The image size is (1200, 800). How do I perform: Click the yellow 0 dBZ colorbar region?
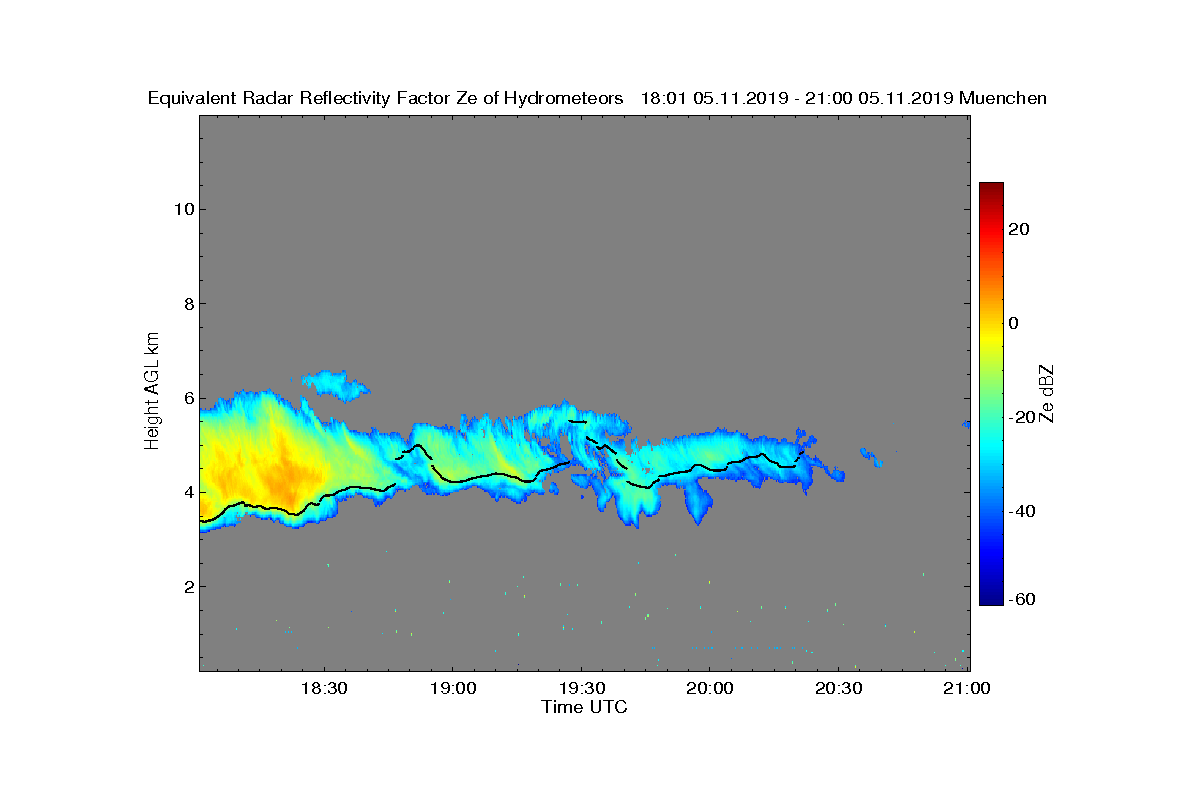tap(991, 323)
